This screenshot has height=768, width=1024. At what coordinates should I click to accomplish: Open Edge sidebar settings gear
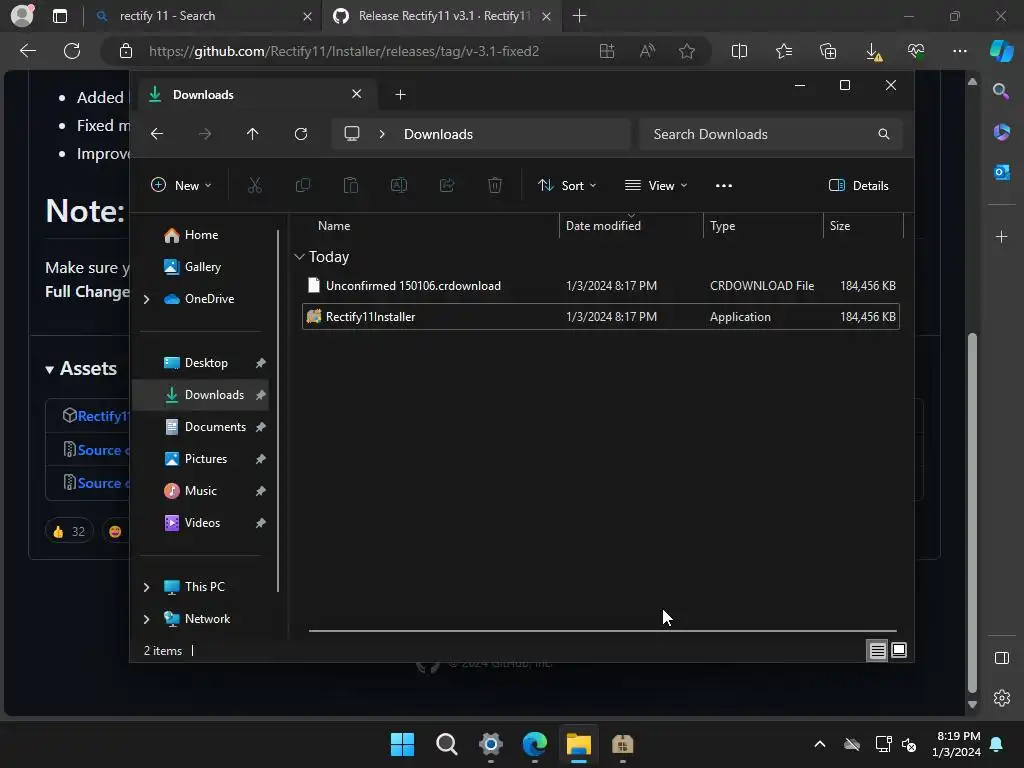point(1001,698)
